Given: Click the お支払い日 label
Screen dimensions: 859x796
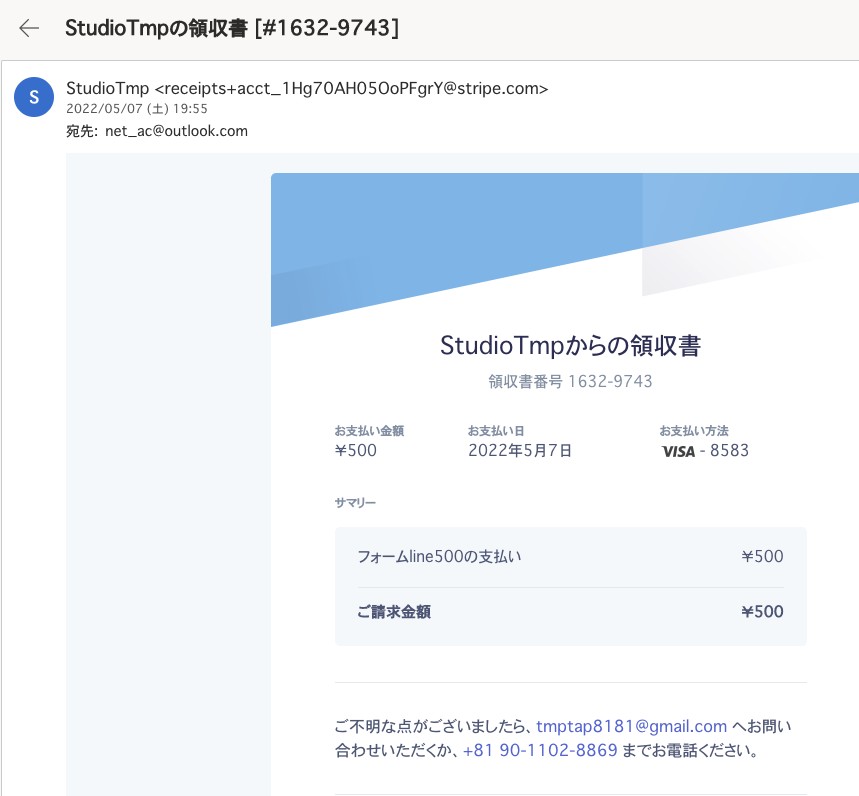Looking at the screenshot, I should click(x=496, y=431).
